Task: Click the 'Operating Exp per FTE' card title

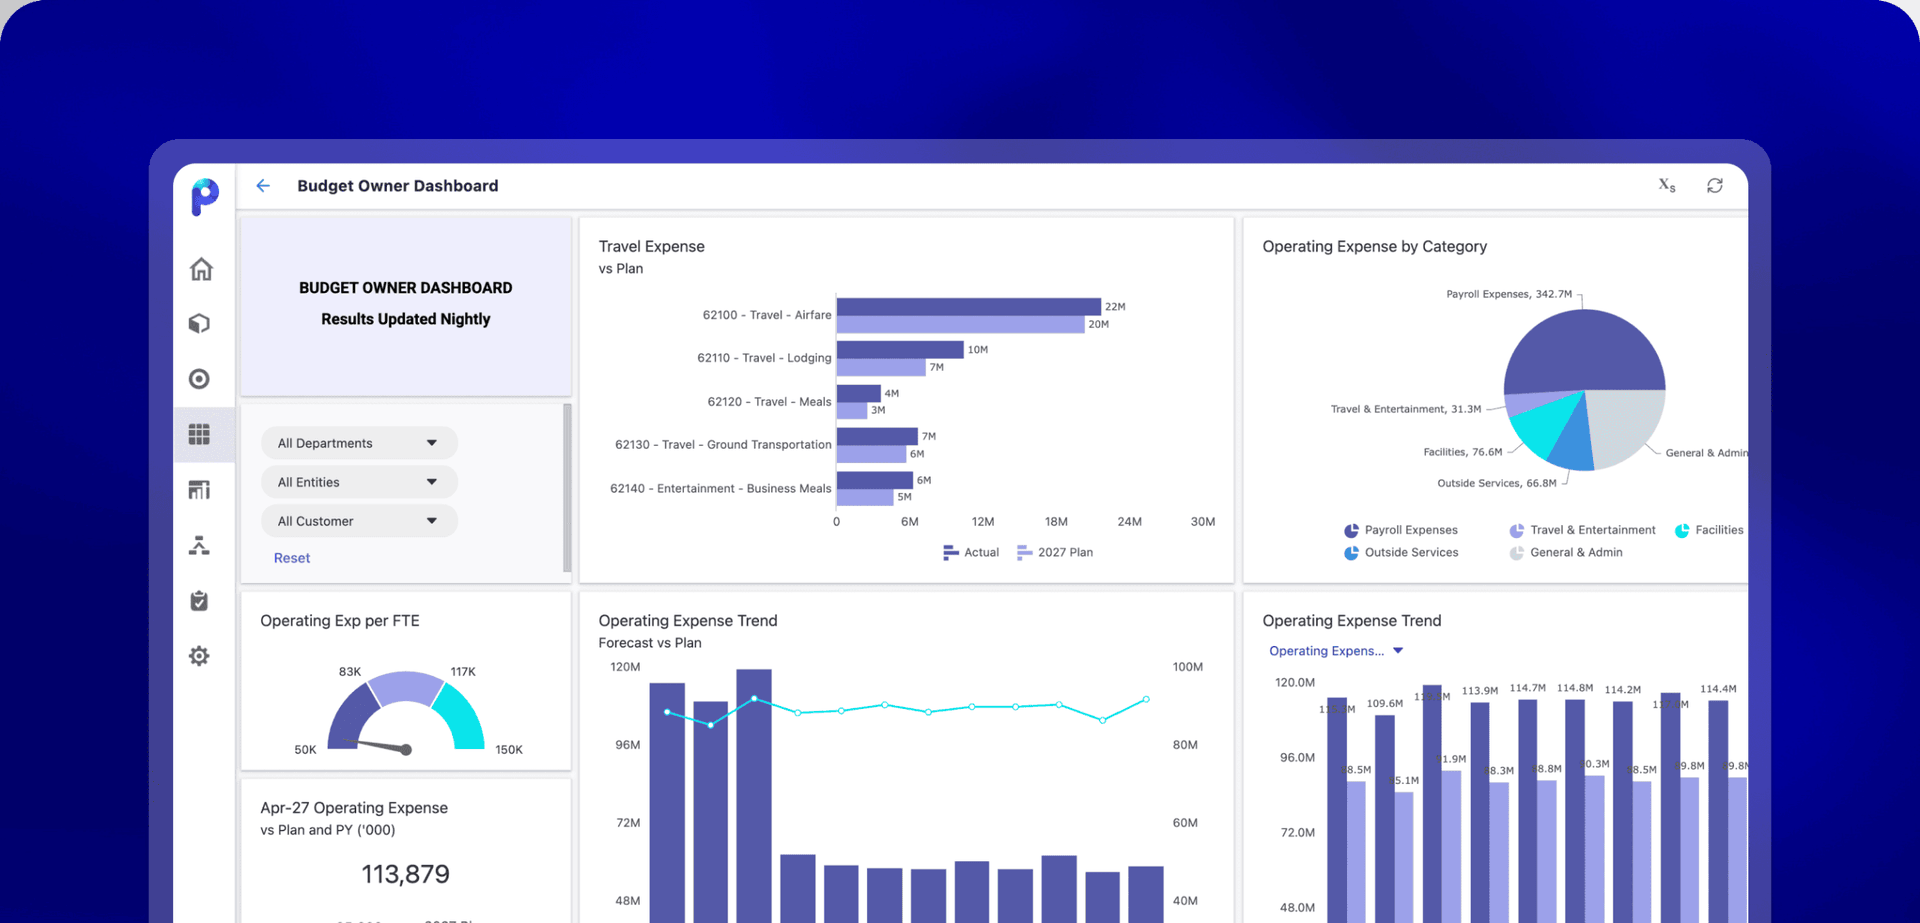Action: click(340, 621)
